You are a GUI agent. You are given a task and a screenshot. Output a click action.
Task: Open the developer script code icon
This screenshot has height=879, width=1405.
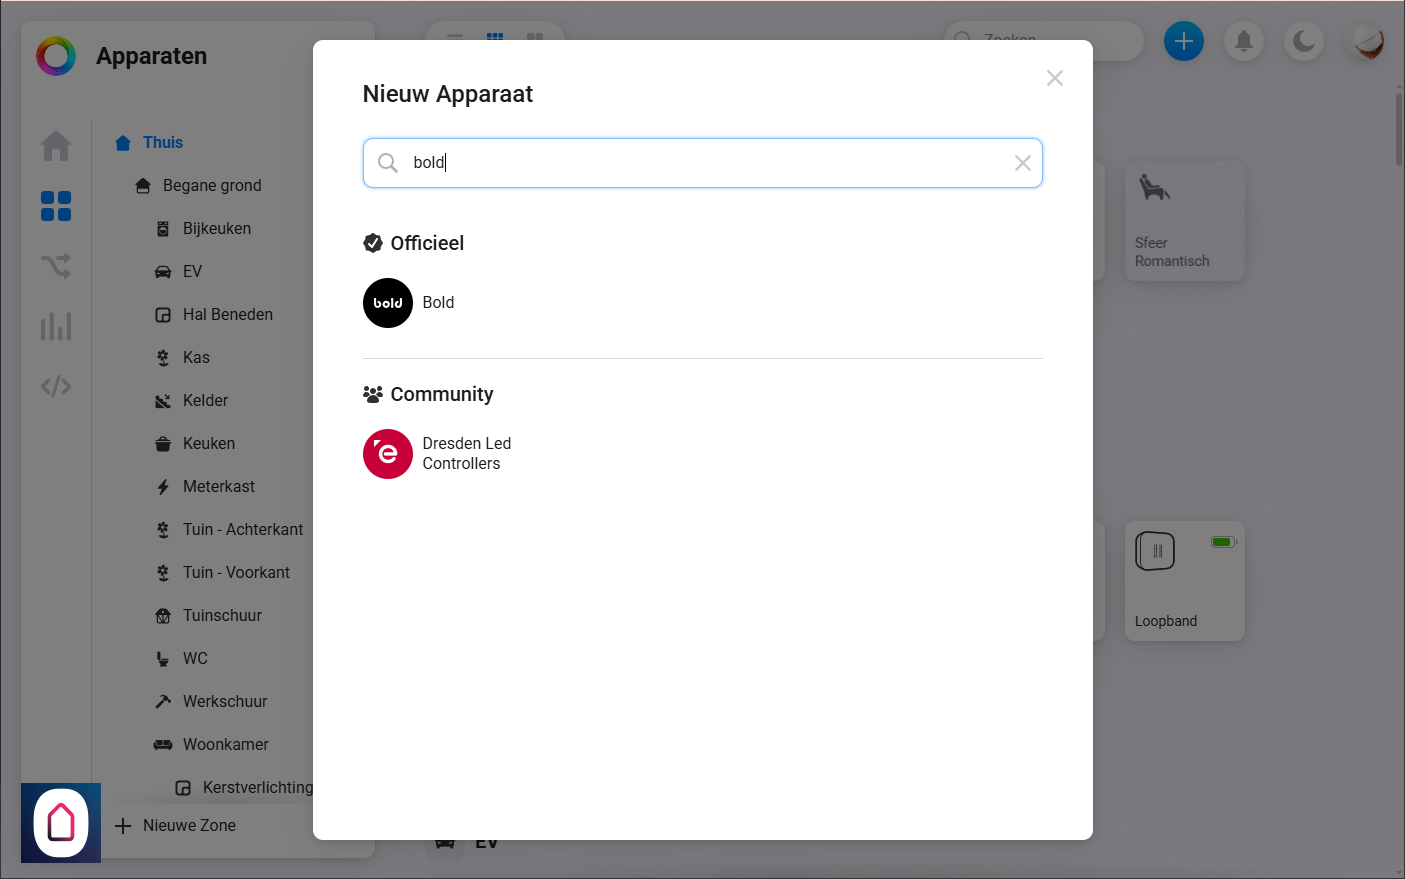coord(56,386)
